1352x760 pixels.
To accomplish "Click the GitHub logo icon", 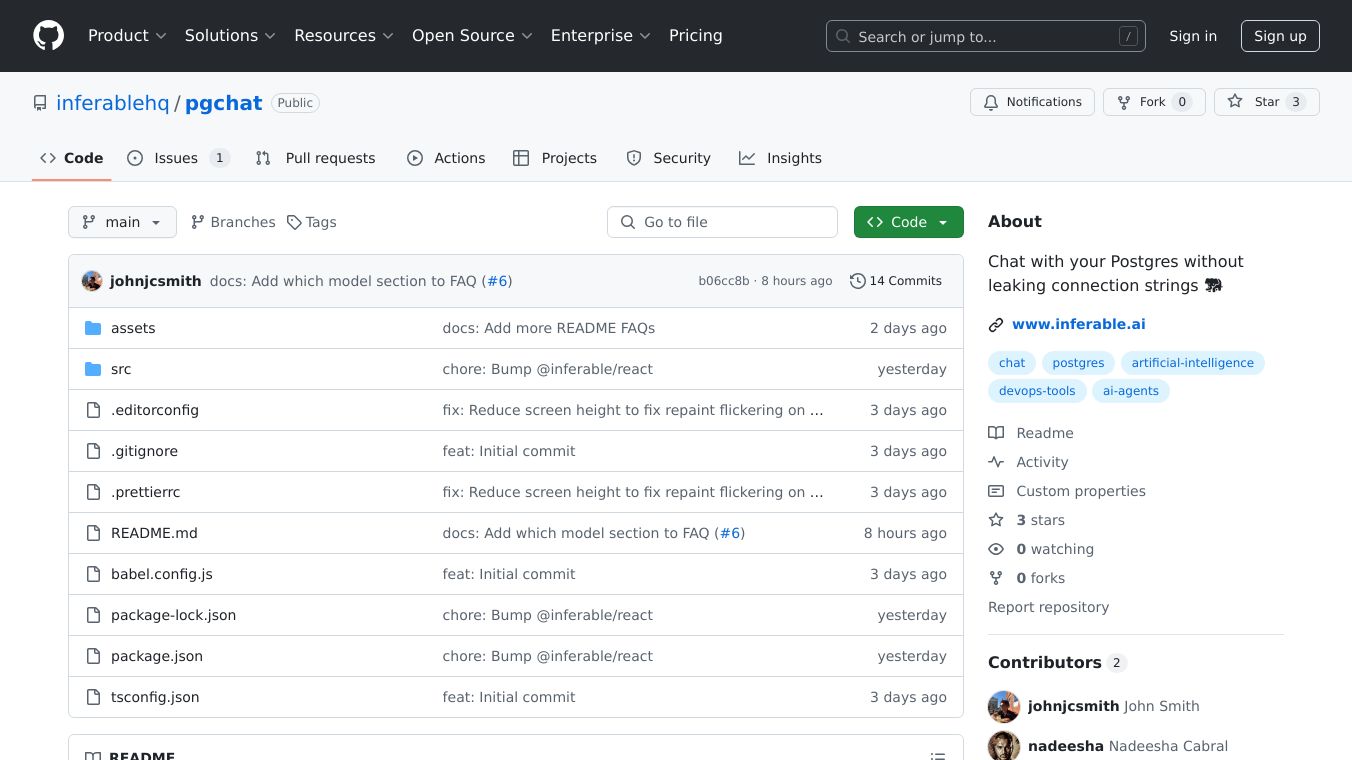I will coord(48,36).
